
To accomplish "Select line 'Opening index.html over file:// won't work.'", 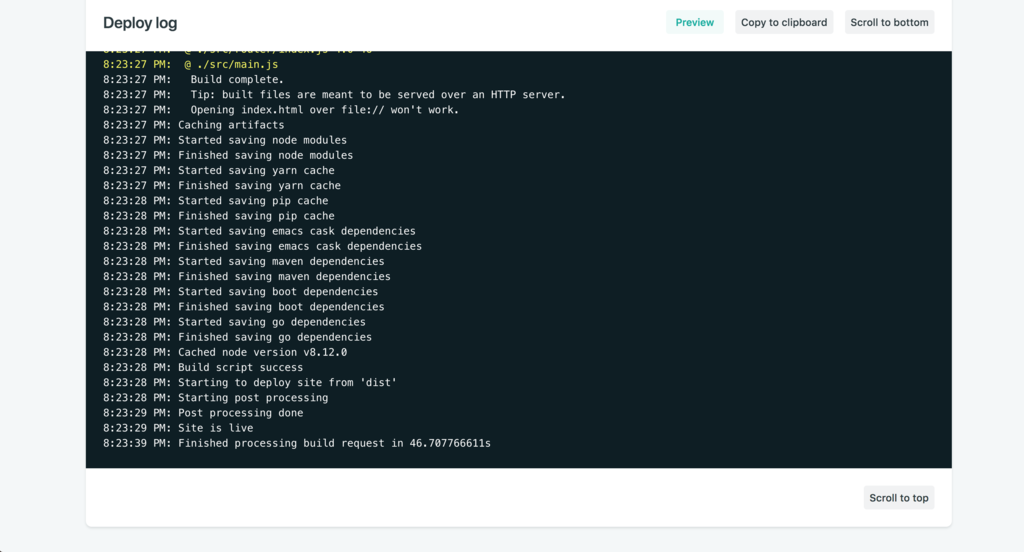I will pos(281,110).
